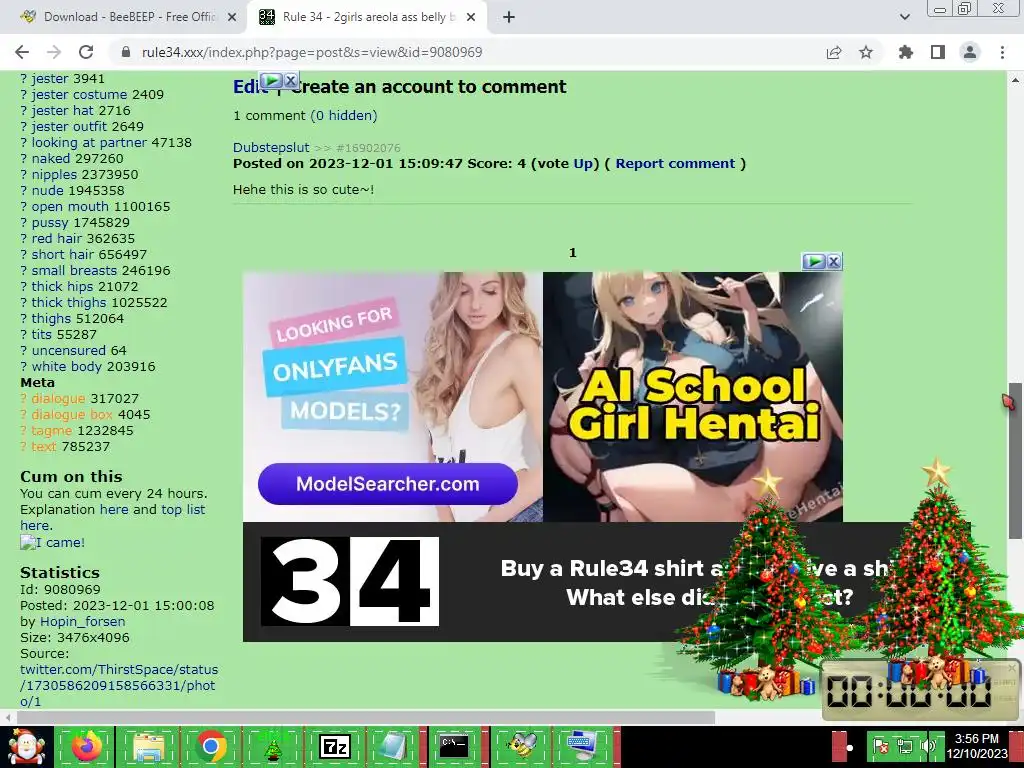
Task: Toggle the browser side panel icon
Action: click(x=938, y=52)
